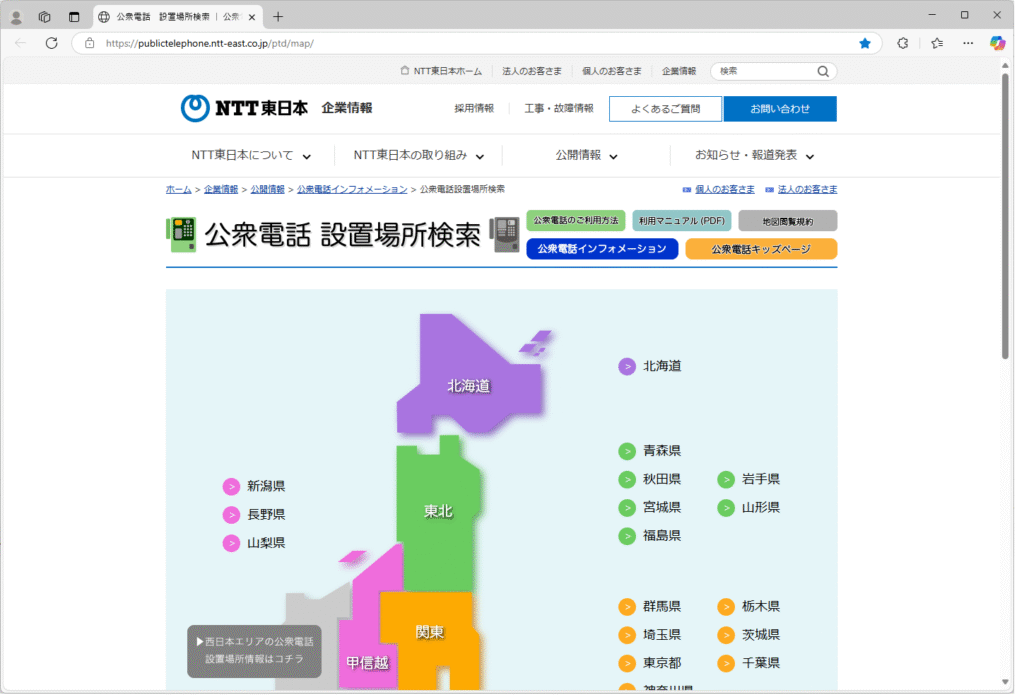Click the green arrow icon beside 山形県
This screenshot has width=1024, height=695.
[x=726, y=508]
